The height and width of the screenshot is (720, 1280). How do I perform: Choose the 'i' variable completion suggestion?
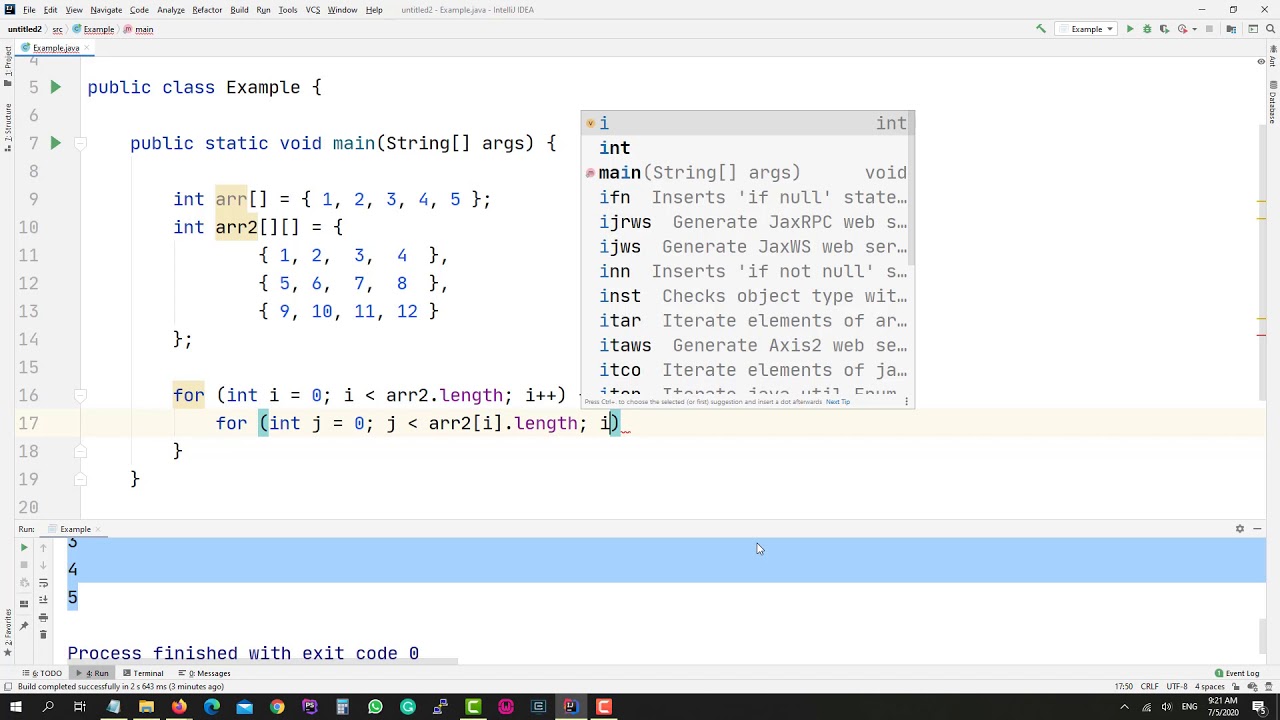[748, 123]
